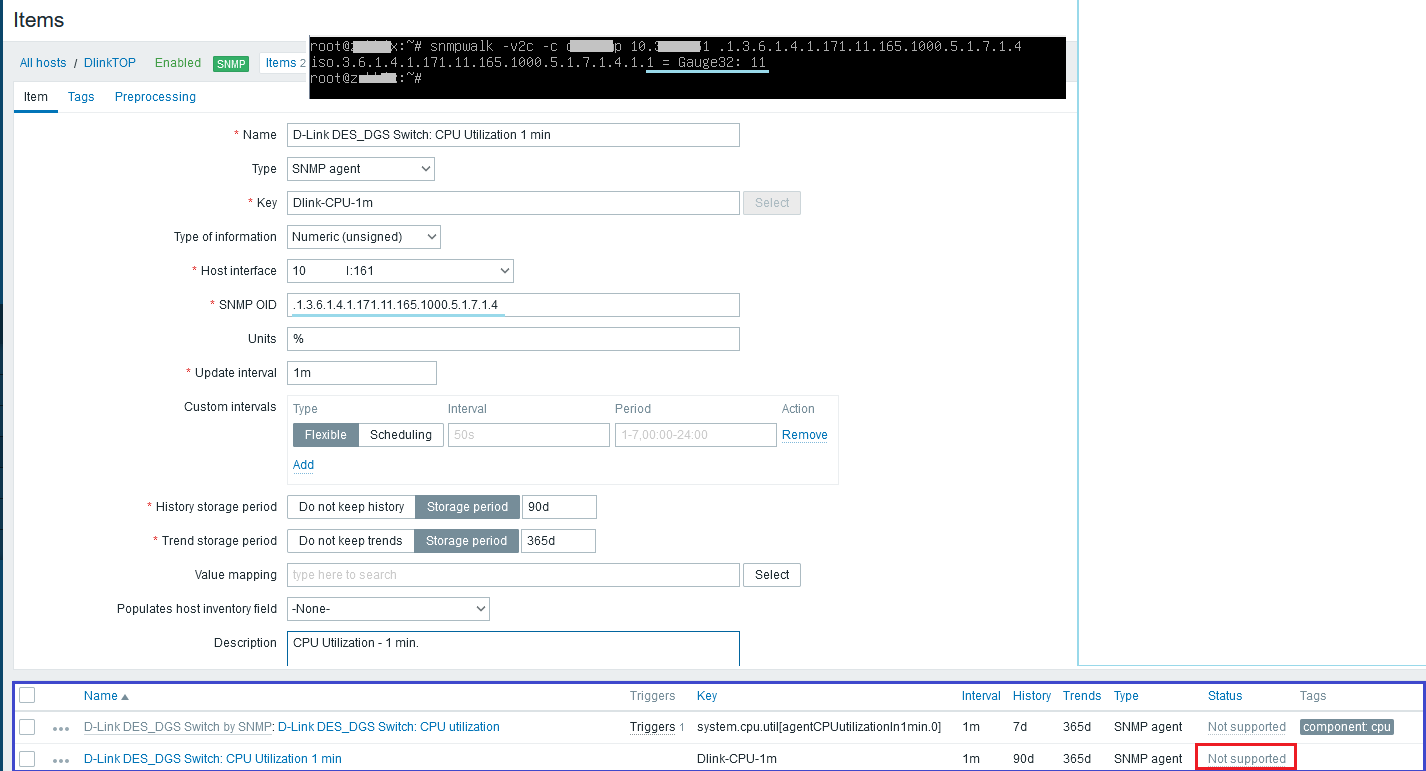Open the Host interface dropdown
Image resolution: width=1426 pixels, height=771 pixels.
tap(400, 270)
